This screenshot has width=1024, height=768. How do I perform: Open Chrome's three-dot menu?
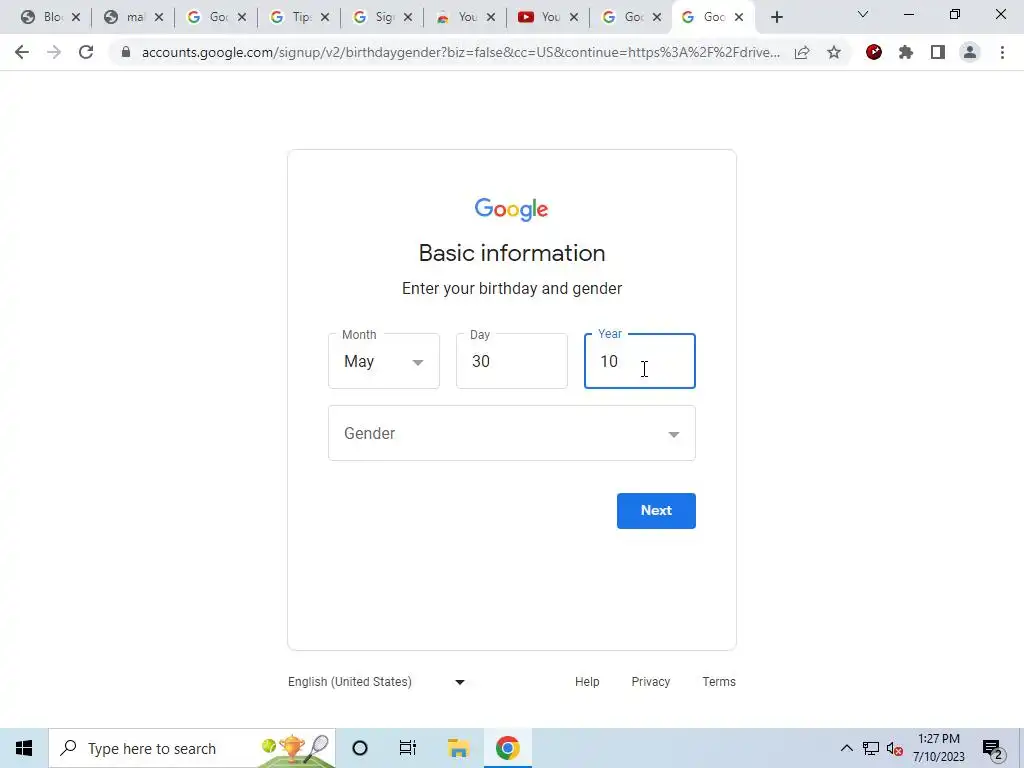click(x=1002, y=52)
